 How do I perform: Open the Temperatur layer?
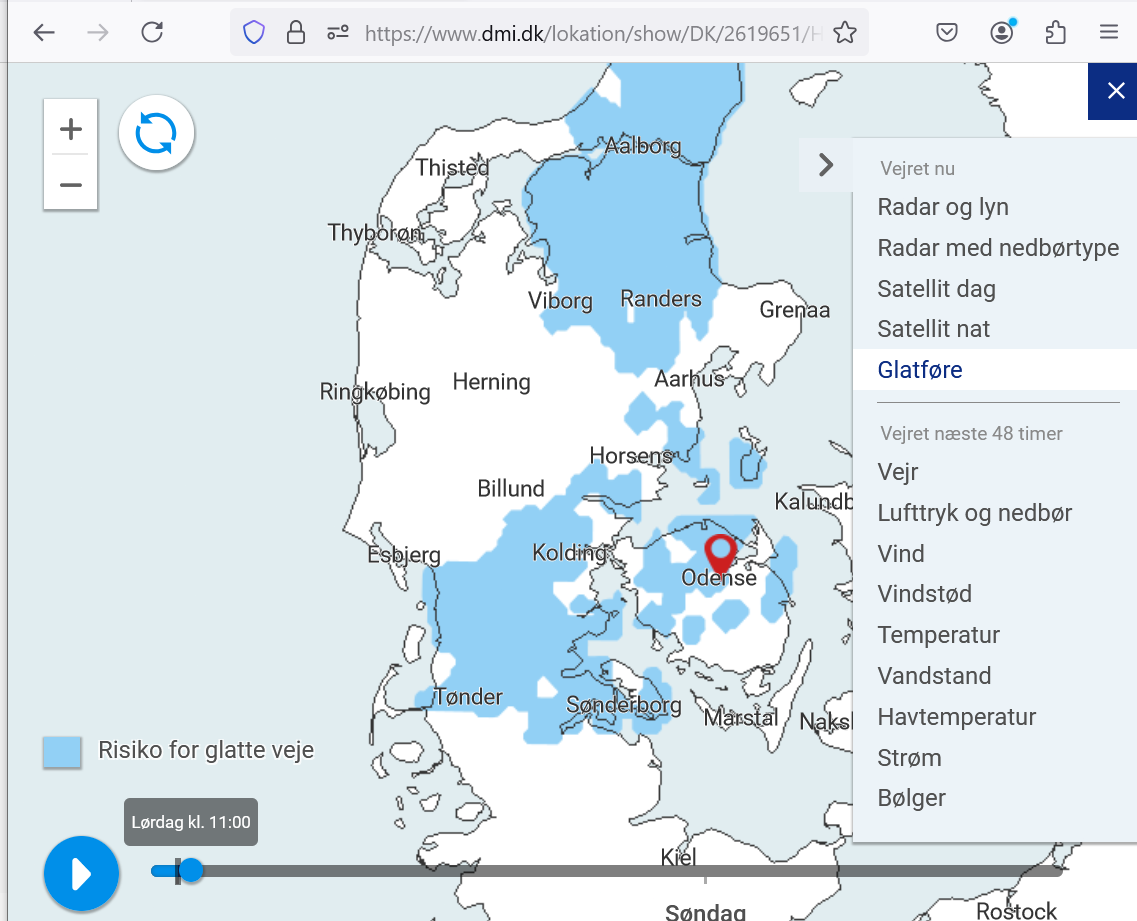point(938,635)
